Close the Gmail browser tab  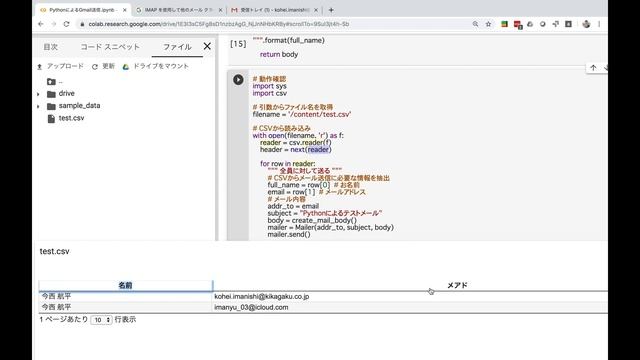(x=316, y=10)
